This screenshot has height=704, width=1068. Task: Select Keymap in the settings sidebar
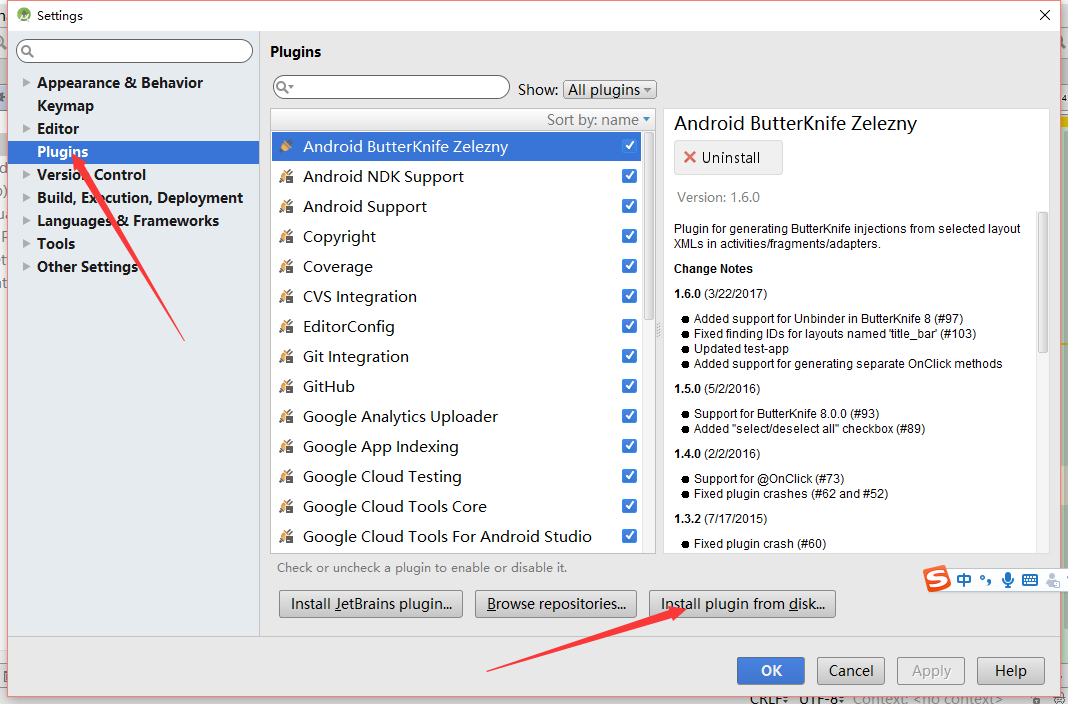(65, 106)
